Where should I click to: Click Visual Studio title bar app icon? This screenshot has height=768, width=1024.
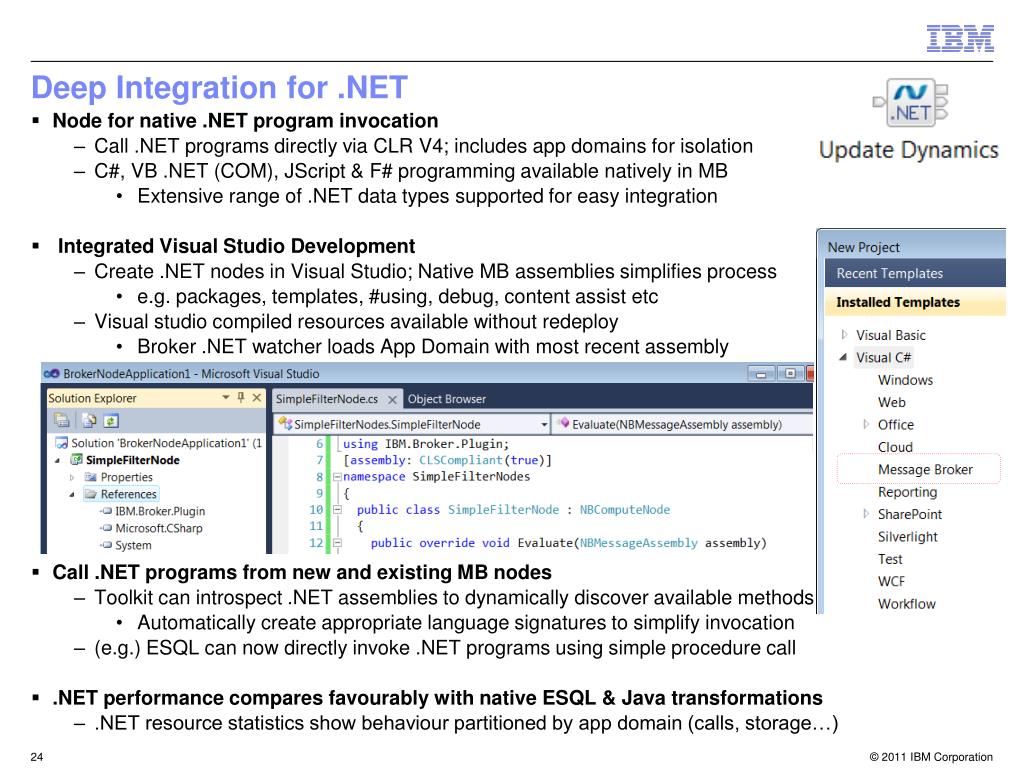coord(51,374)
